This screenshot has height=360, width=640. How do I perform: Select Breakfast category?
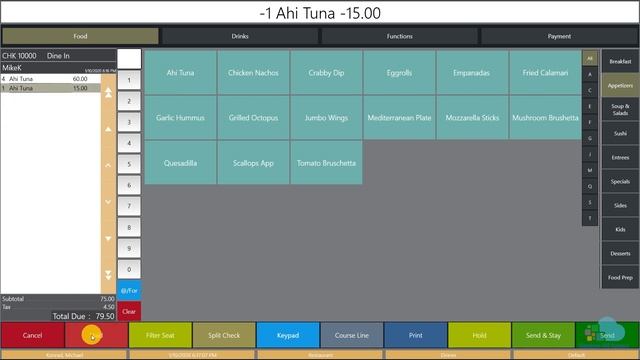coord(620,61)
